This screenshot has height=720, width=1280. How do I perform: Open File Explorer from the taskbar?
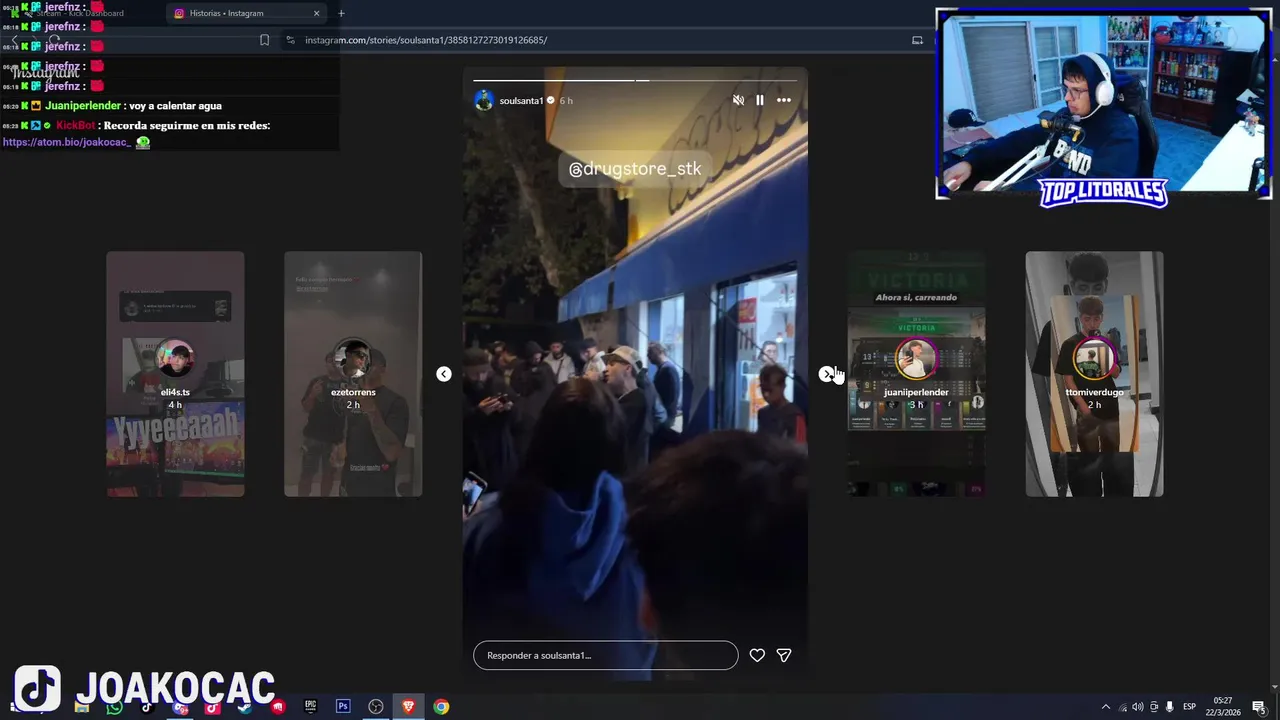point(82,707)
